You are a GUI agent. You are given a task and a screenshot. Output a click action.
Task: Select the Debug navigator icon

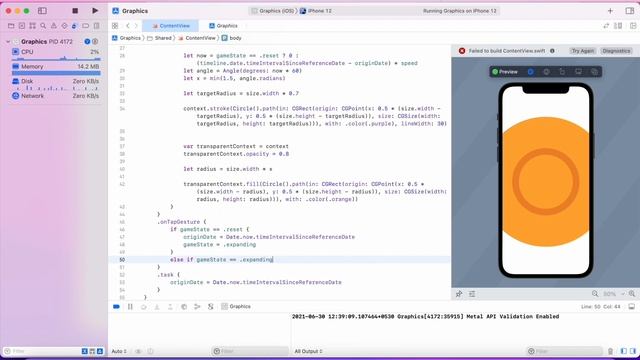[74, 26]
